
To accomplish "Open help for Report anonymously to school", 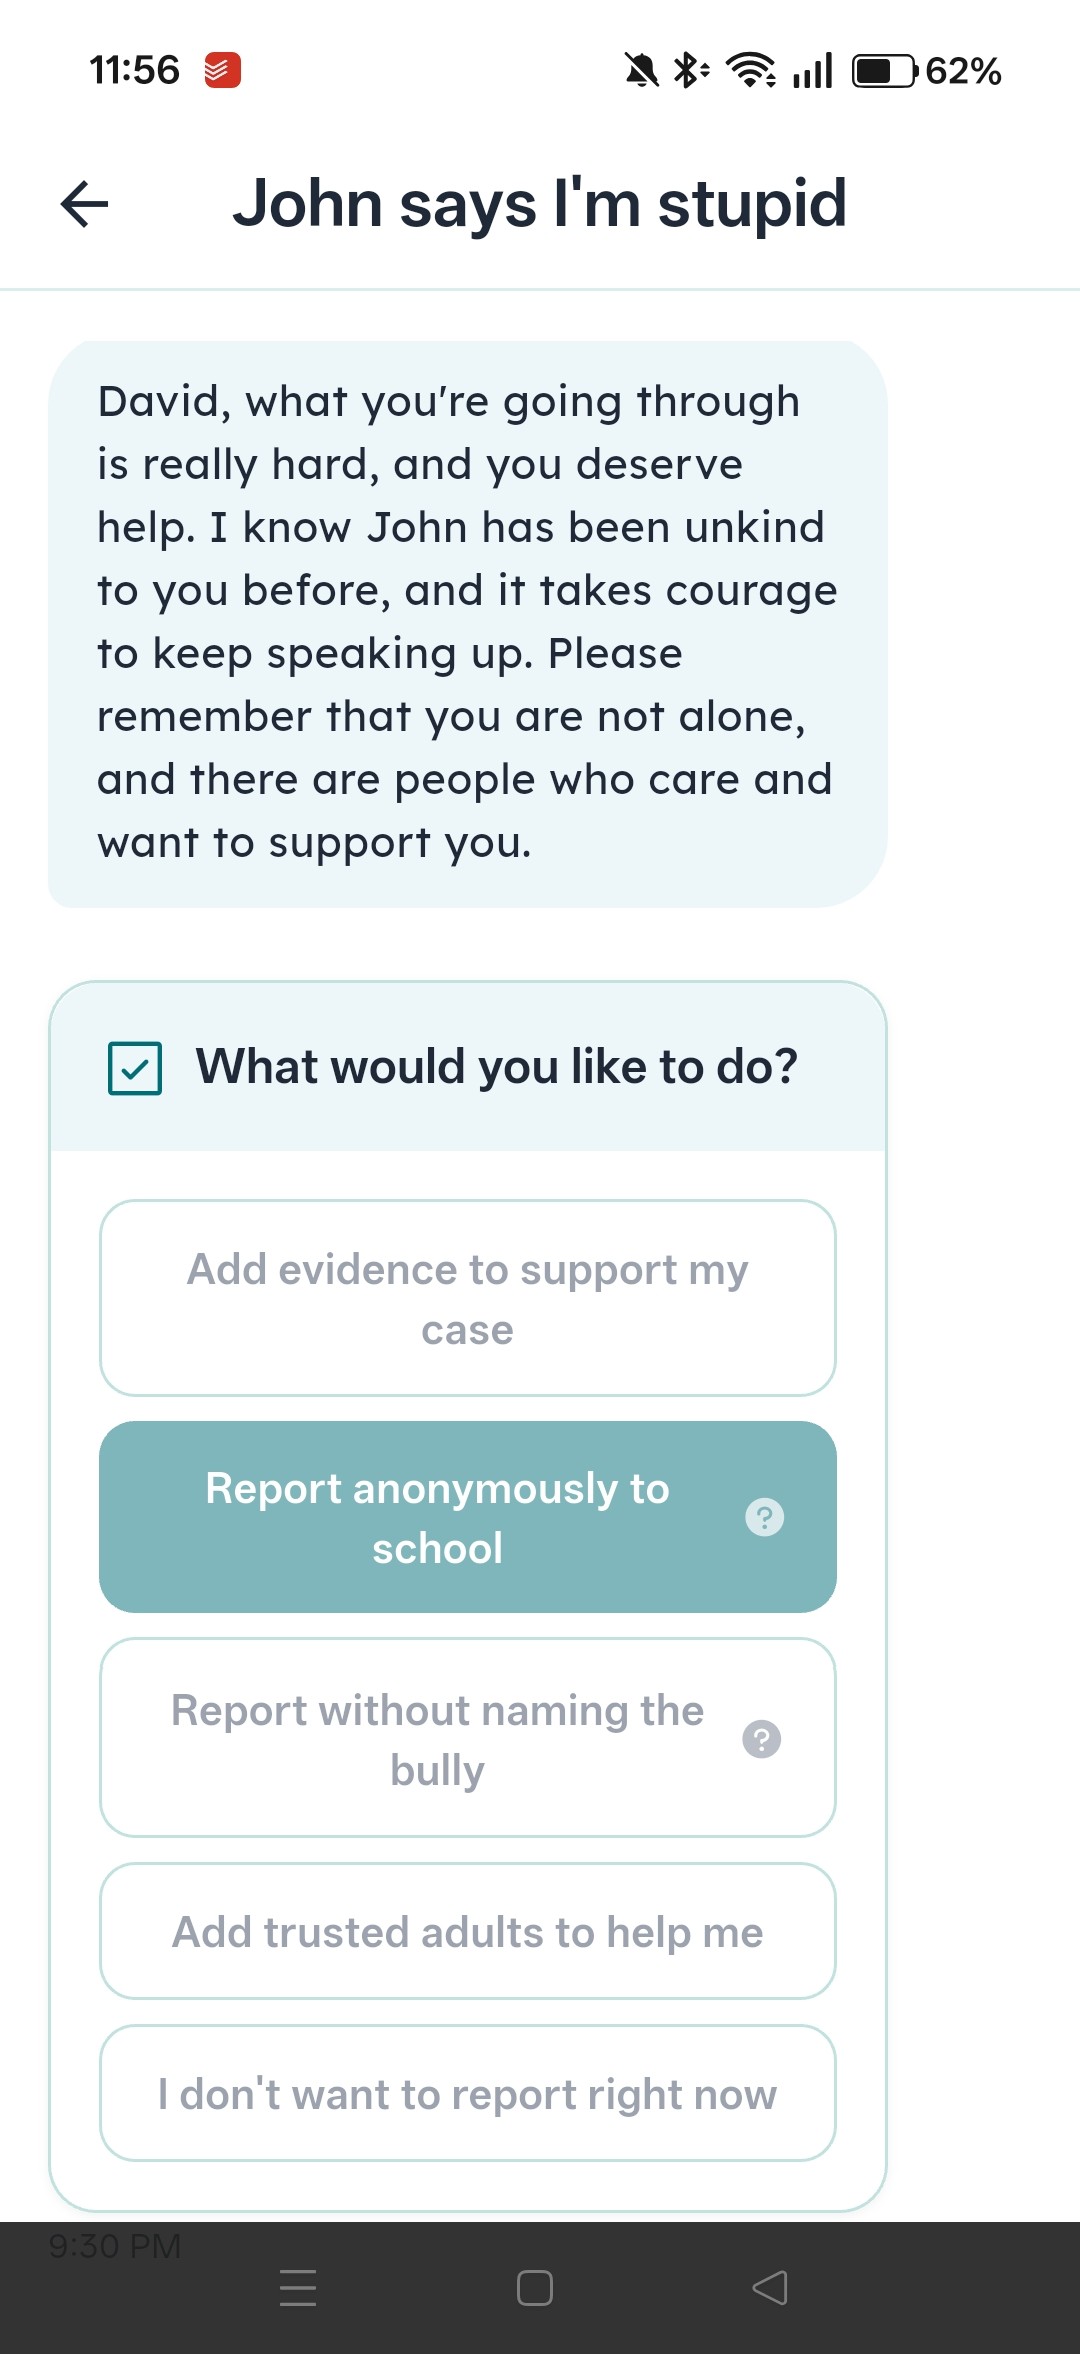I will (x=765, y=1517).
